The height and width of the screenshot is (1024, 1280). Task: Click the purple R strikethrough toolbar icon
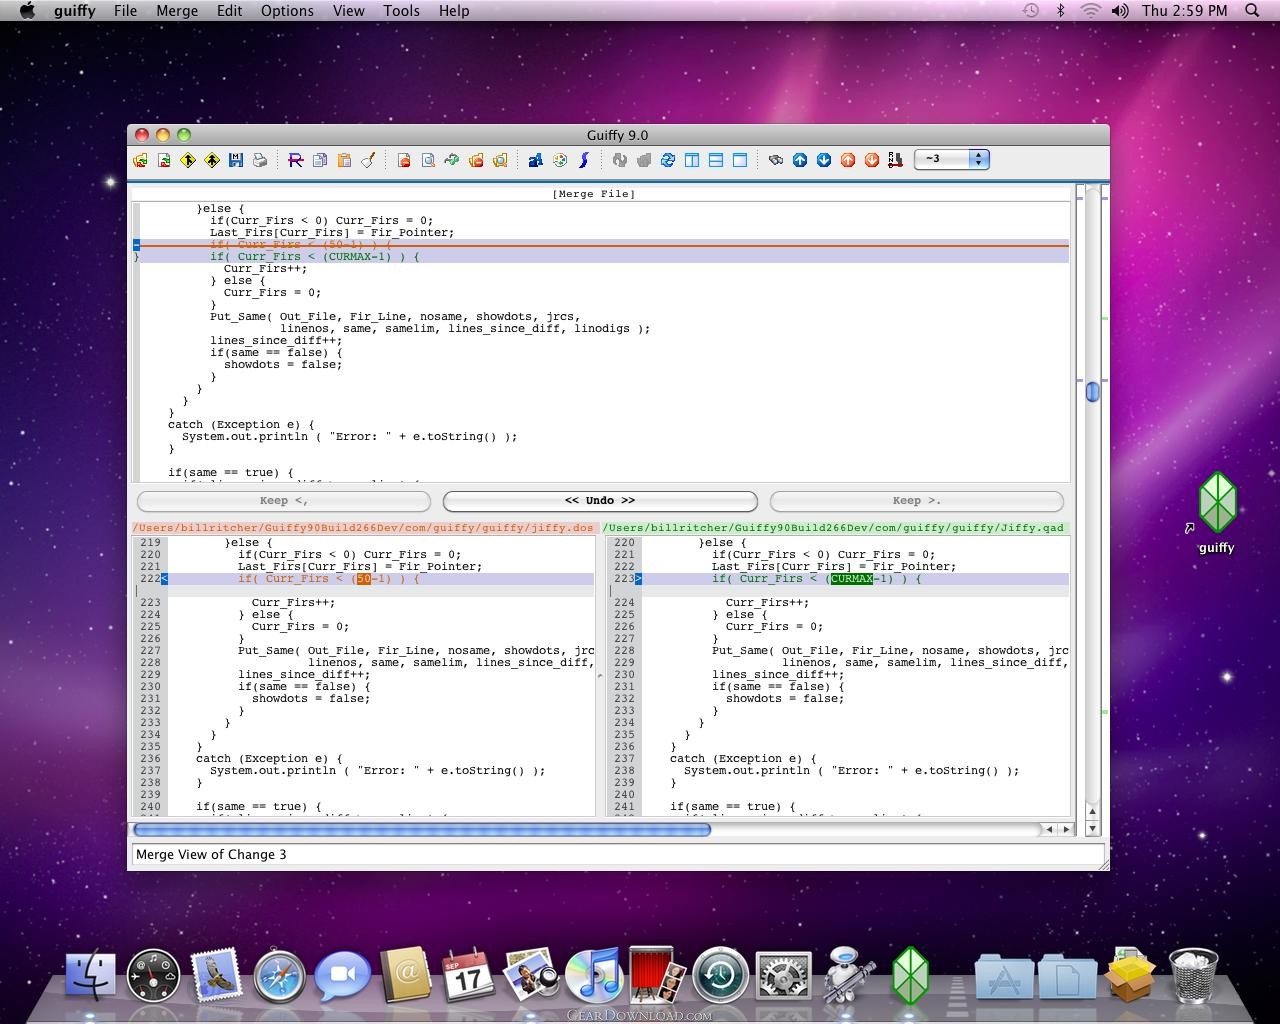(x=296, y=160)
